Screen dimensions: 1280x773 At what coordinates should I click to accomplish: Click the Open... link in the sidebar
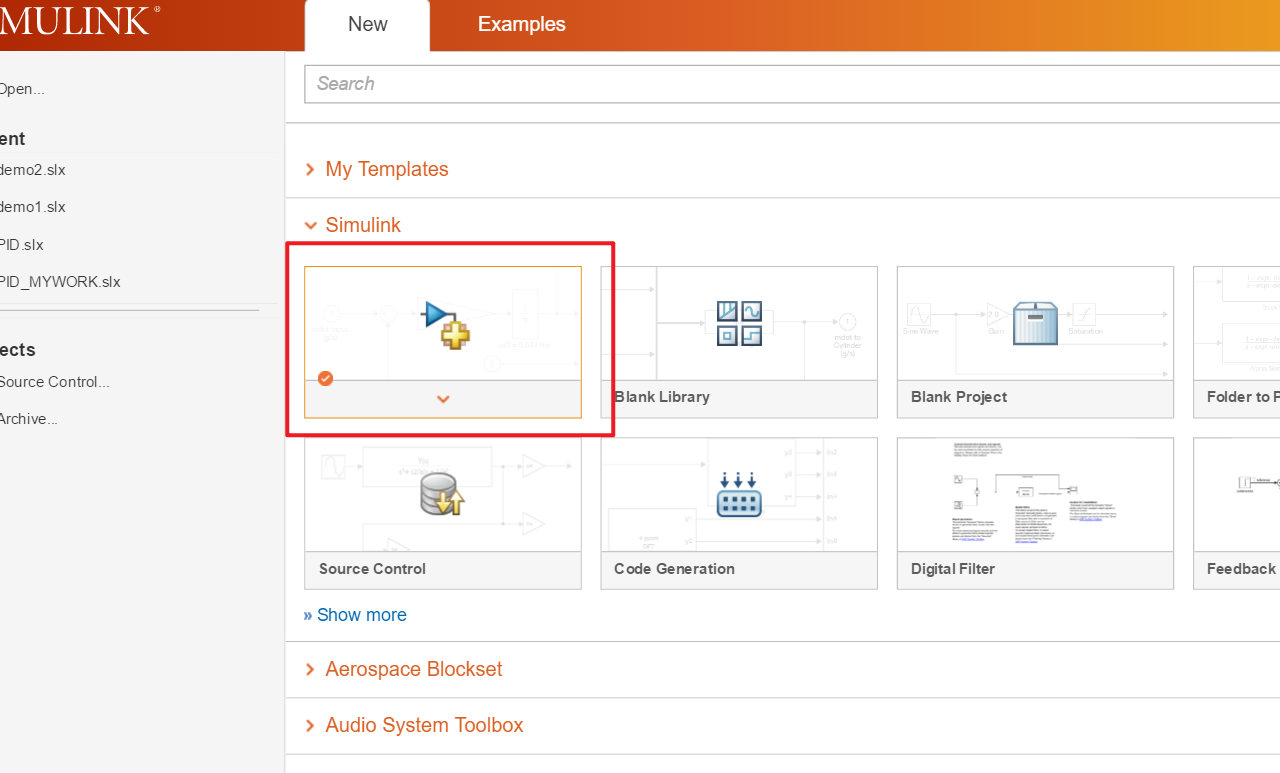pyautogui.click(x=21, y=89)
